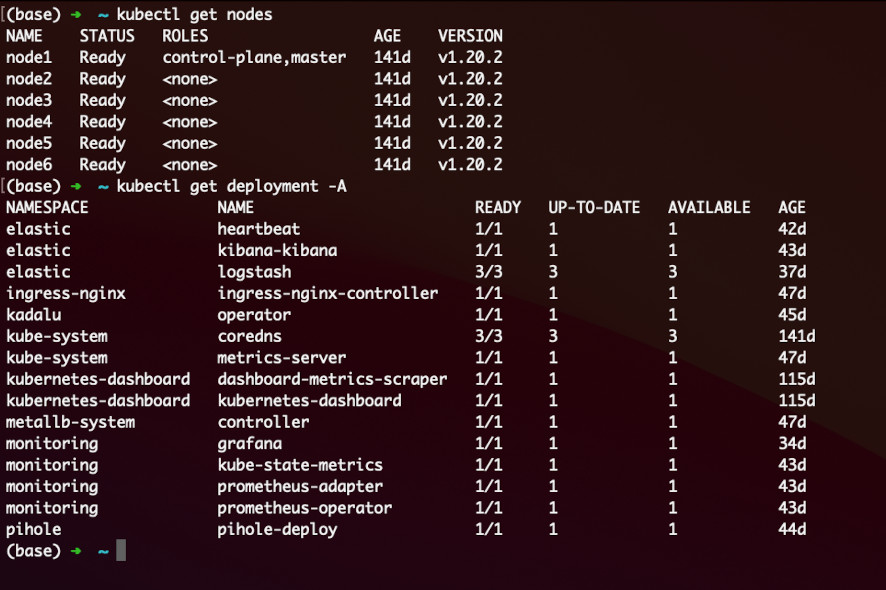Select the node1 name in nodes list
886x590 pixels.
[x=29, y=57]
